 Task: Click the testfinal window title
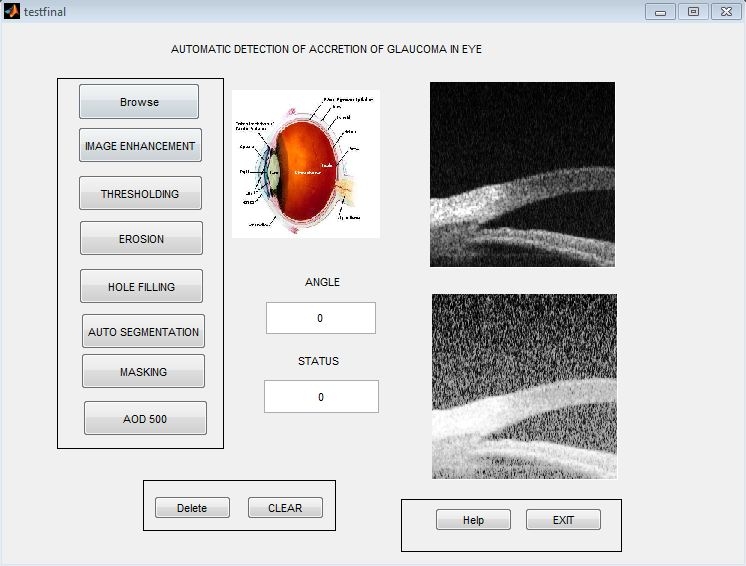[45, 11]
